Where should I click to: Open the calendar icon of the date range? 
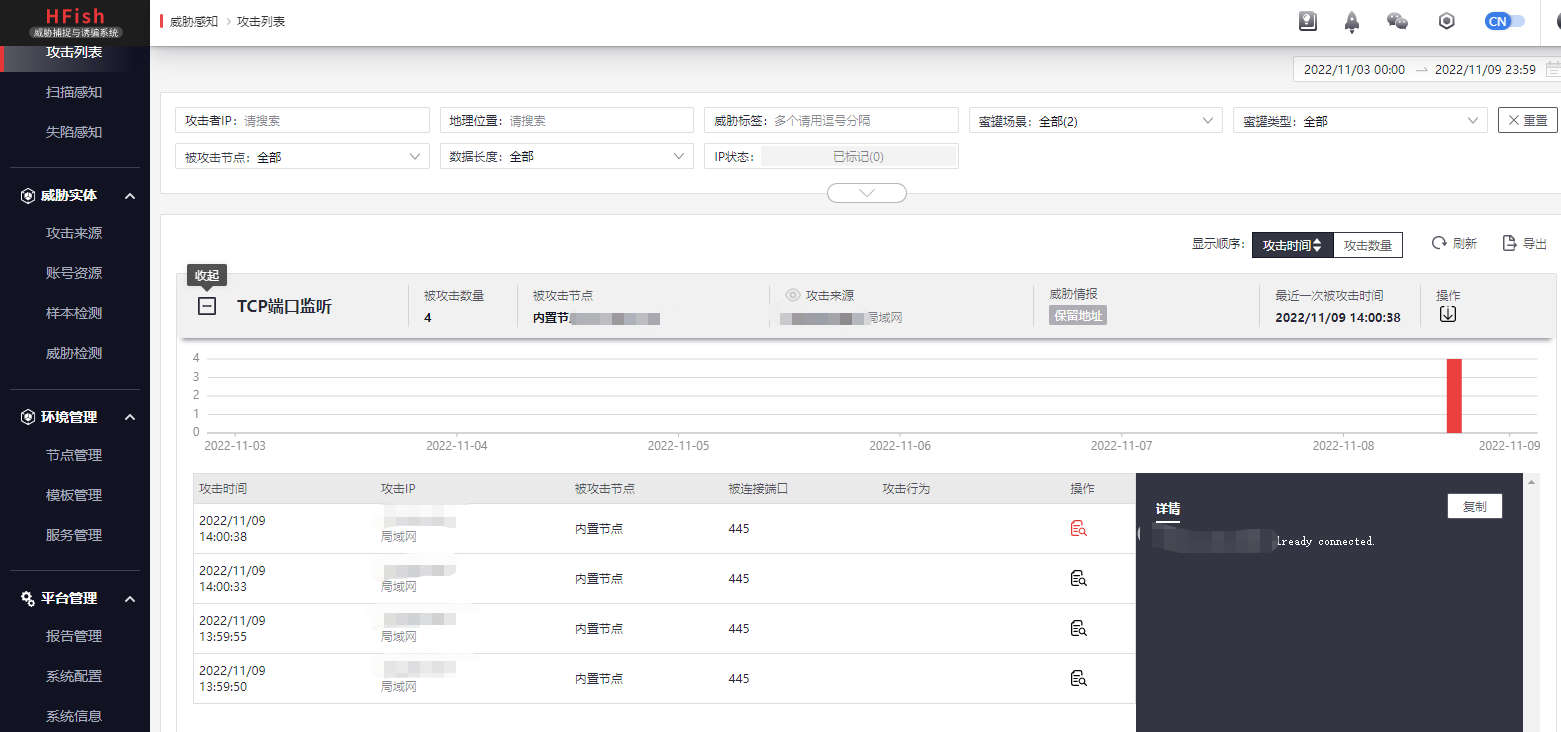(x=1552, y=70)
